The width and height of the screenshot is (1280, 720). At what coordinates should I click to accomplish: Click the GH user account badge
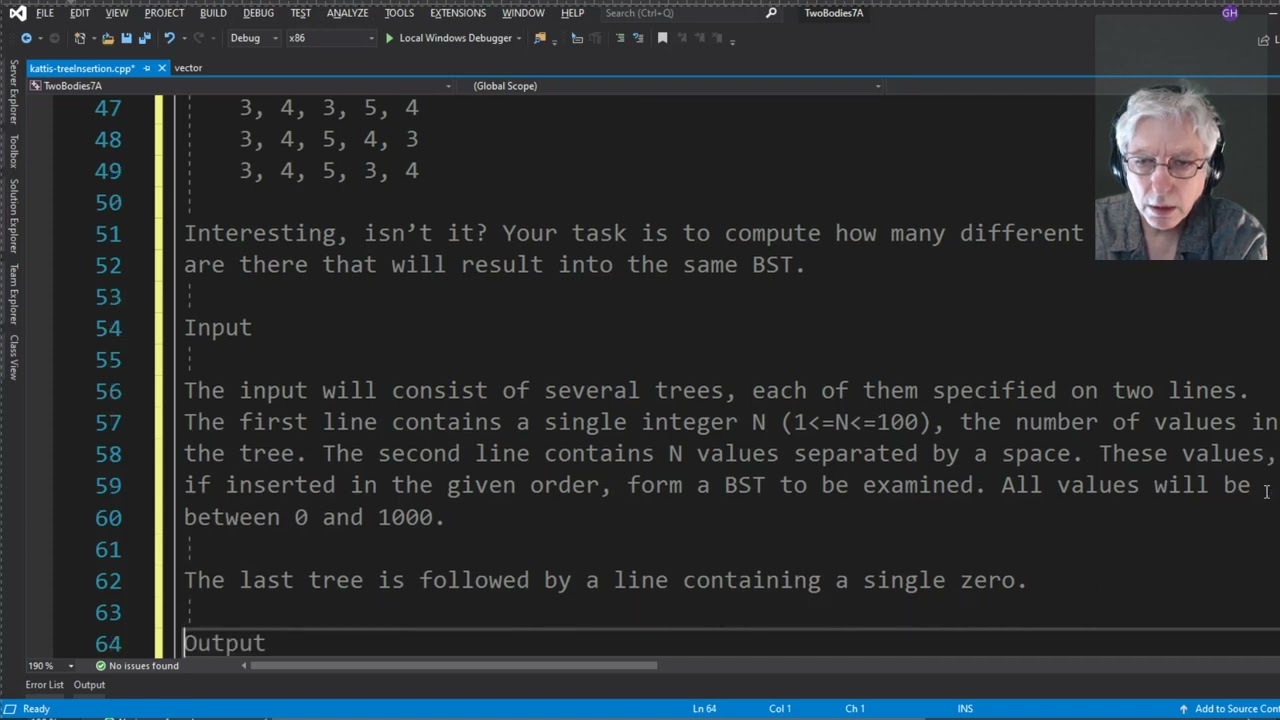1230,13
